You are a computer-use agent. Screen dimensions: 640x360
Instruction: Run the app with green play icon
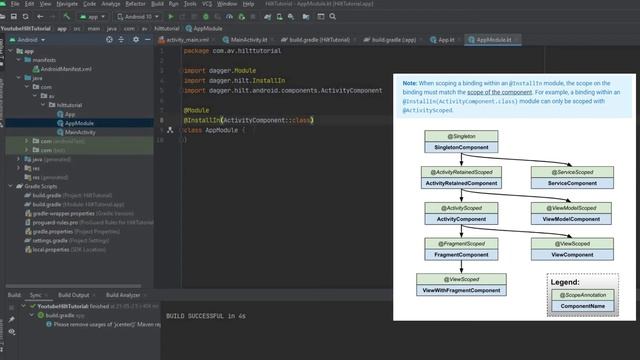pyautogui.click(x=171, y=17)
